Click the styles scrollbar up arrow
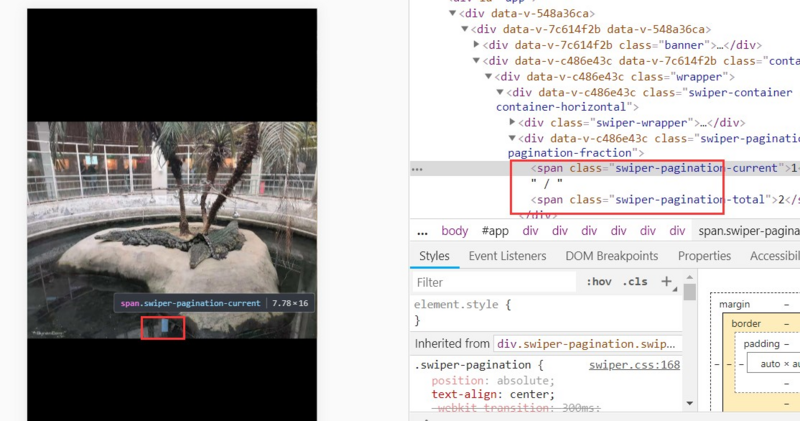800x421 pixels. 690,277
